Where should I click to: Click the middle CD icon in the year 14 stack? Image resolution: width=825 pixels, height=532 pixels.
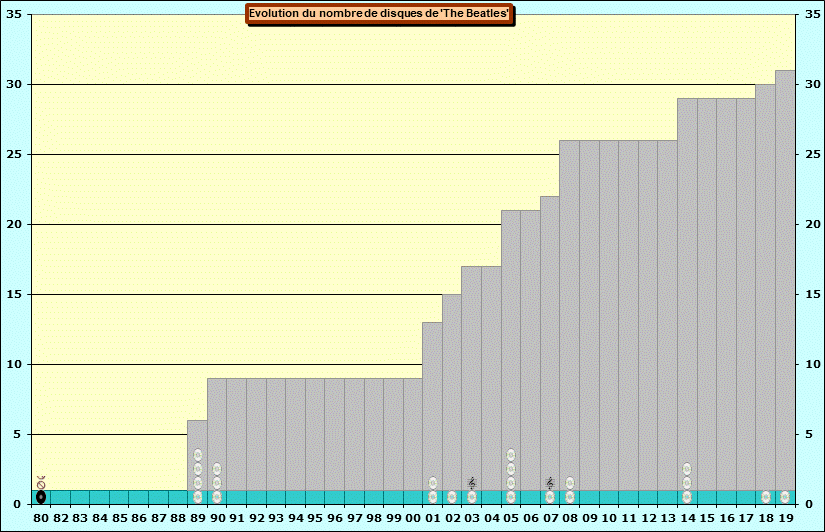tap(687, 483)
